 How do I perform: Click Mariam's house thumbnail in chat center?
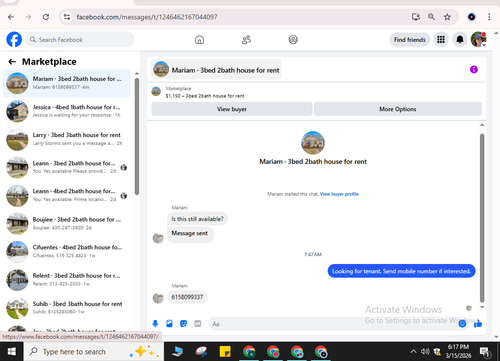point(313,143)
